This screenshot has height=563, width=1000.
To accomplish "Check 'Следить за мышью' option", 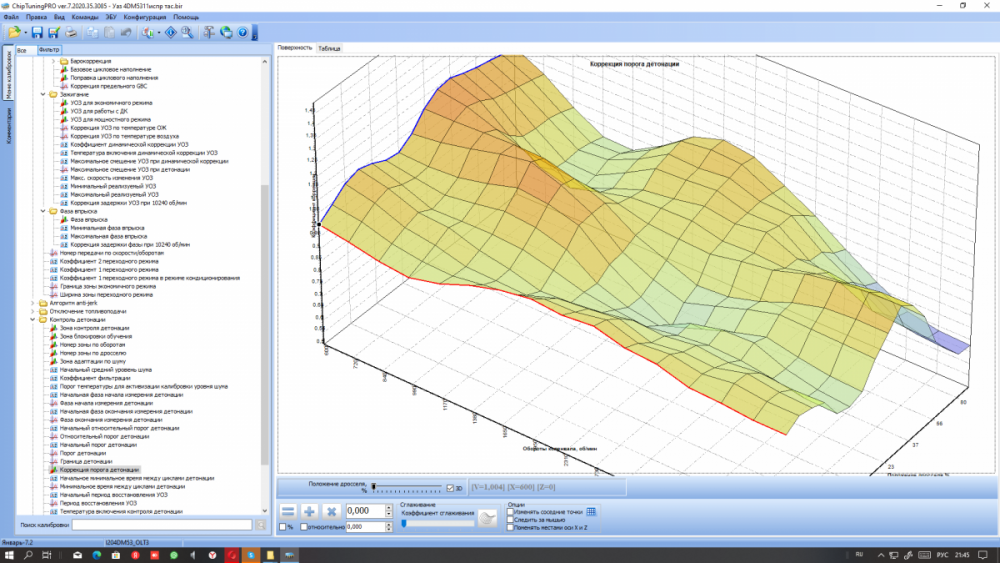I will tap(511, 519).
